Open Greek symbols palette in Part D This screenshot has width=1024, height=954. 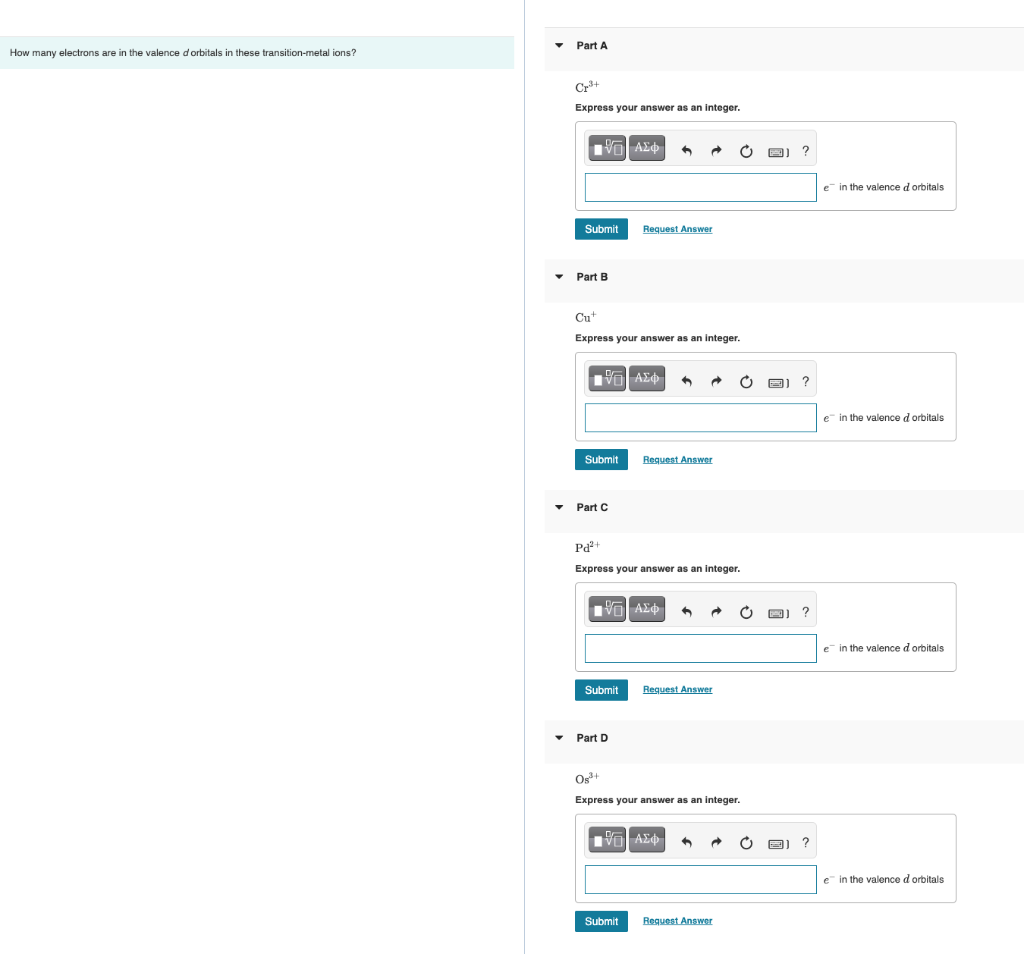point(647,840)
